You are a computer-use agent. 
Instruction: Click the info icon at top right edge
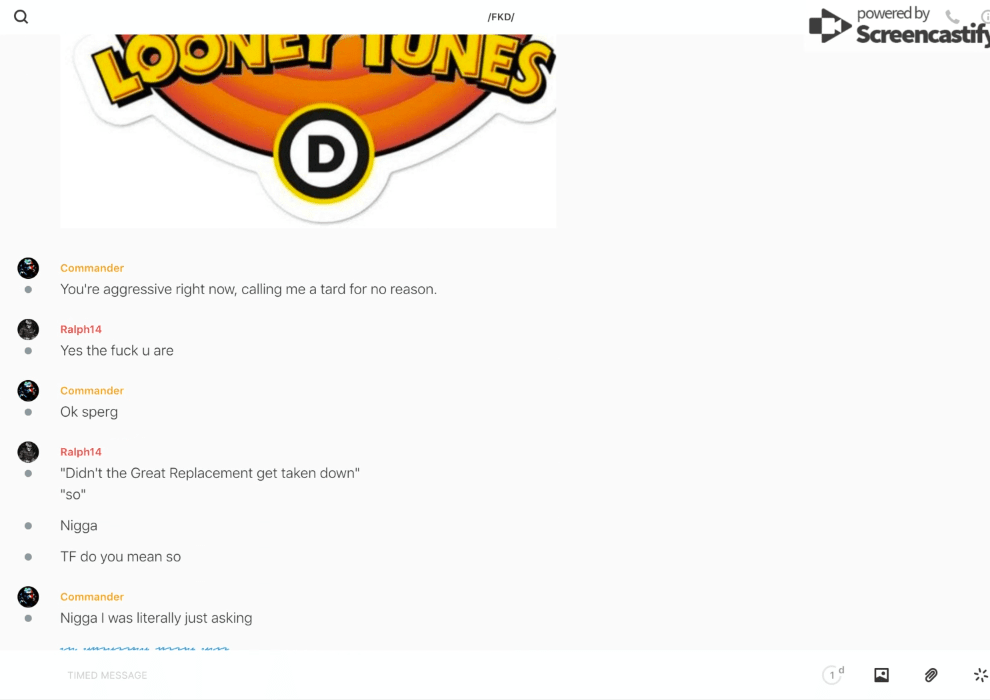click(x=986, y=16)
